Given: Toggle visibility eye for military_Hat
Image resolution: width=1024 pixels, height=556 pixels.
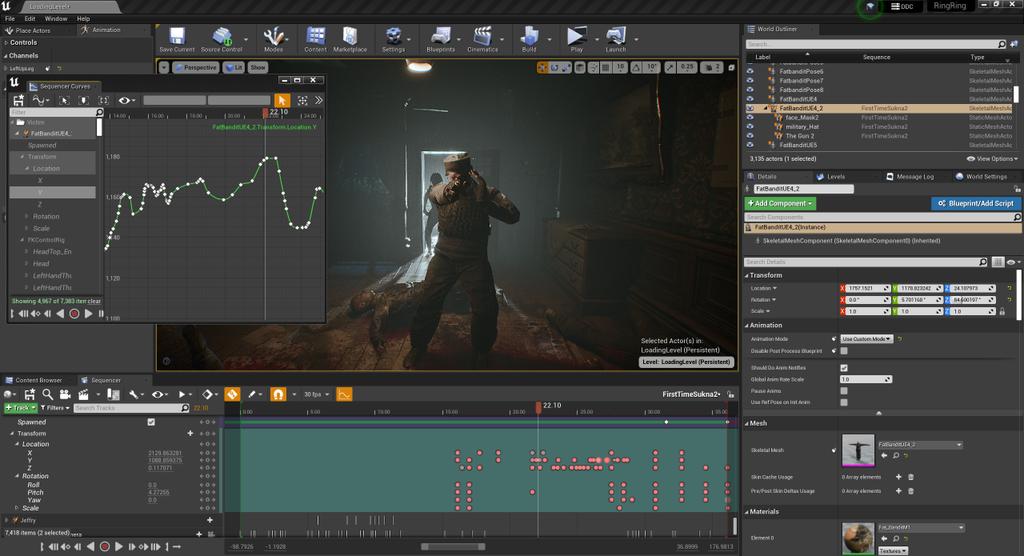Looking at the screenshot, I should click(750, 127).
